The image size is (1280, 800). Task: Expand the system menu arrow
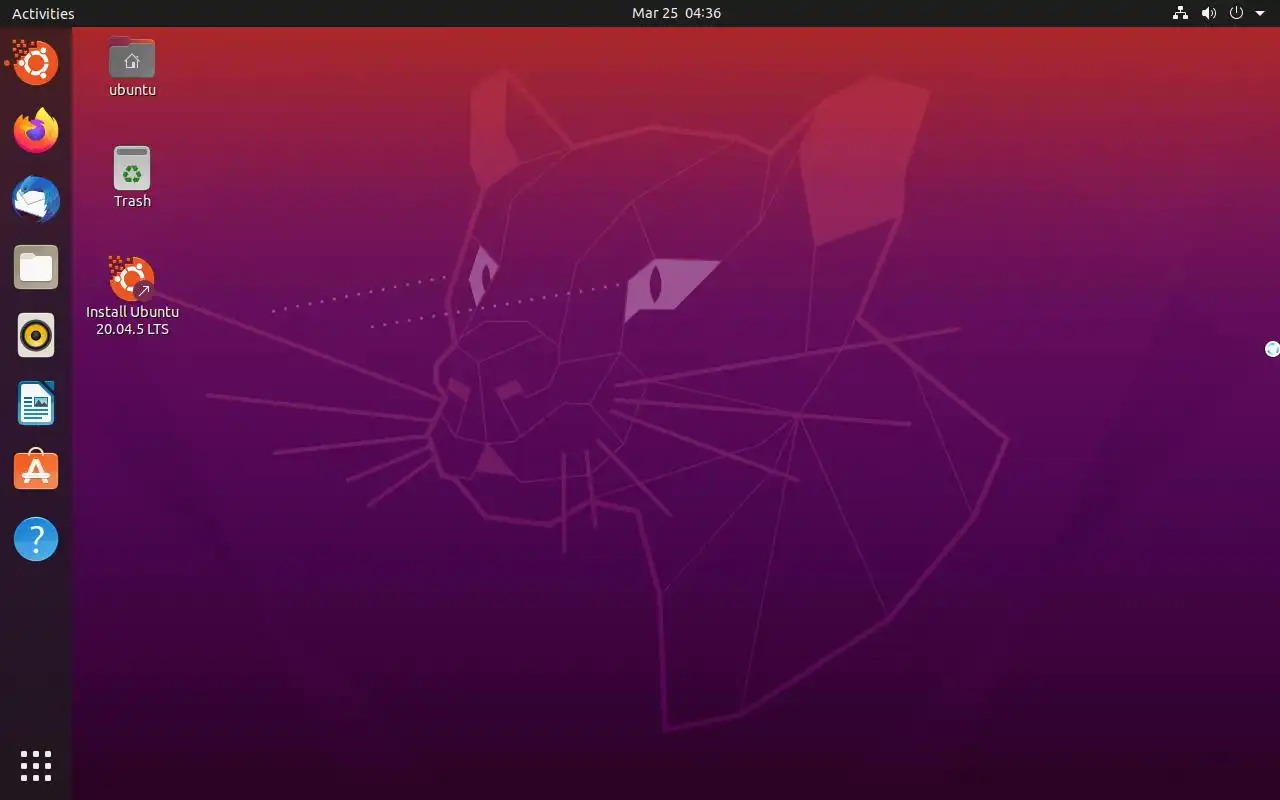1260,13
